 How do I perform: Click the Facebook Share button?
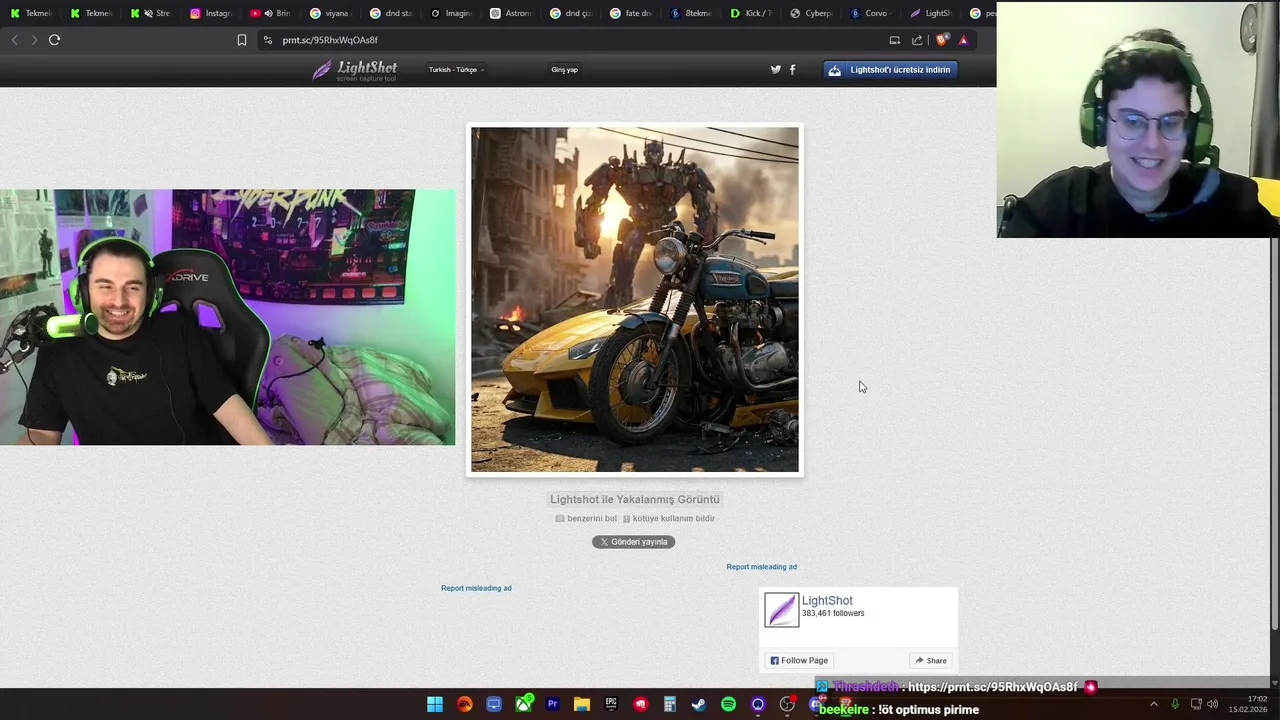point(931,660)
